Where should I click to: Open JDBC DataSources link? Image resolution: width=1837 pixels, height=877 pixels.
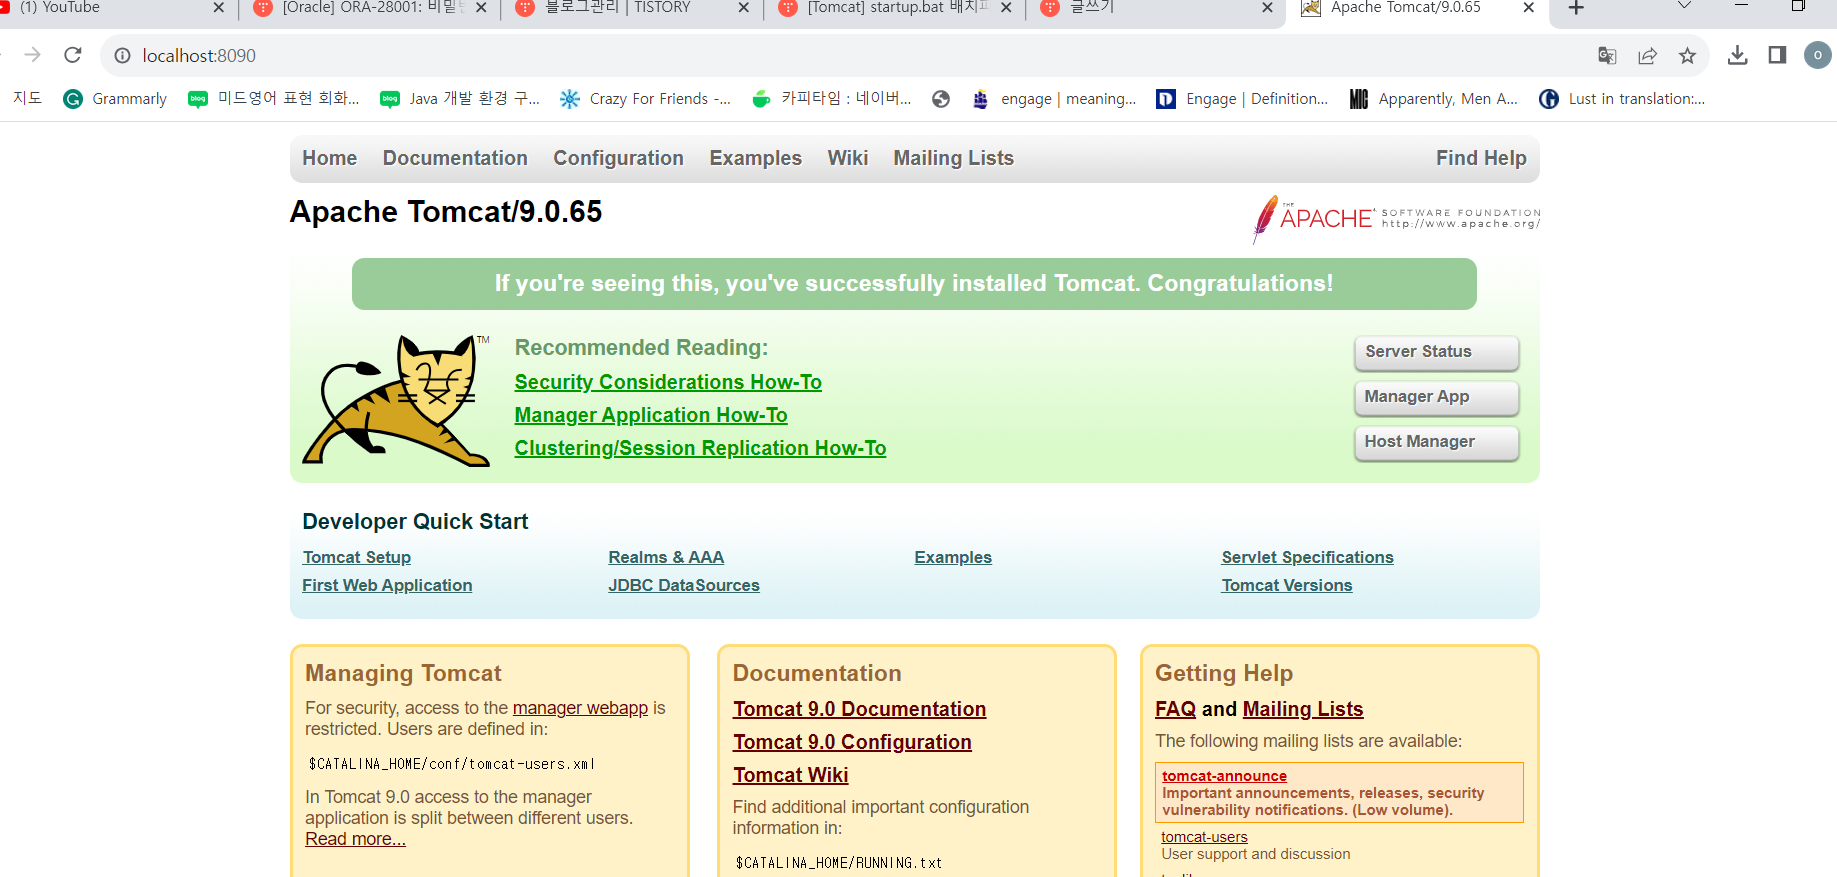(684, 585)
